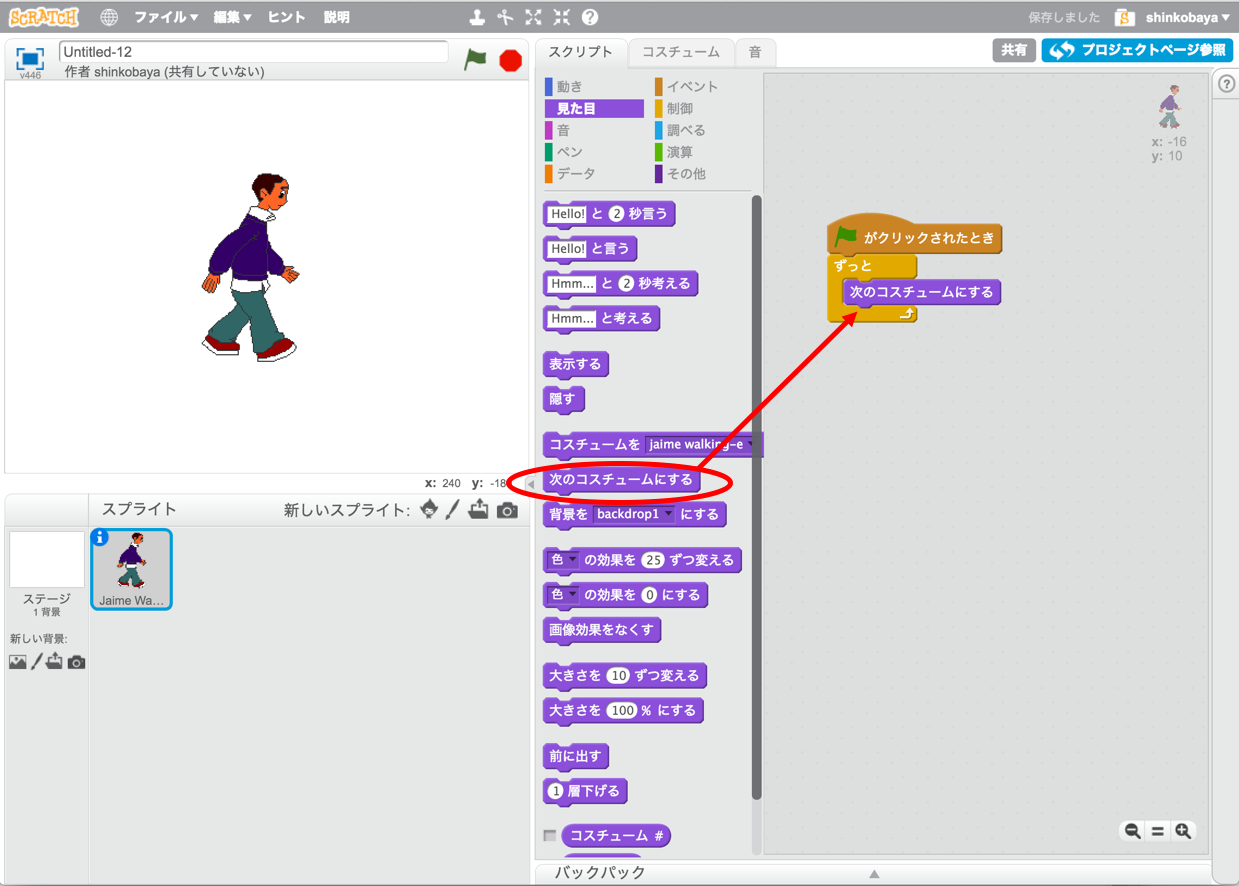
Task: Choose new sprite from library
Action: [x=430, y=509]
